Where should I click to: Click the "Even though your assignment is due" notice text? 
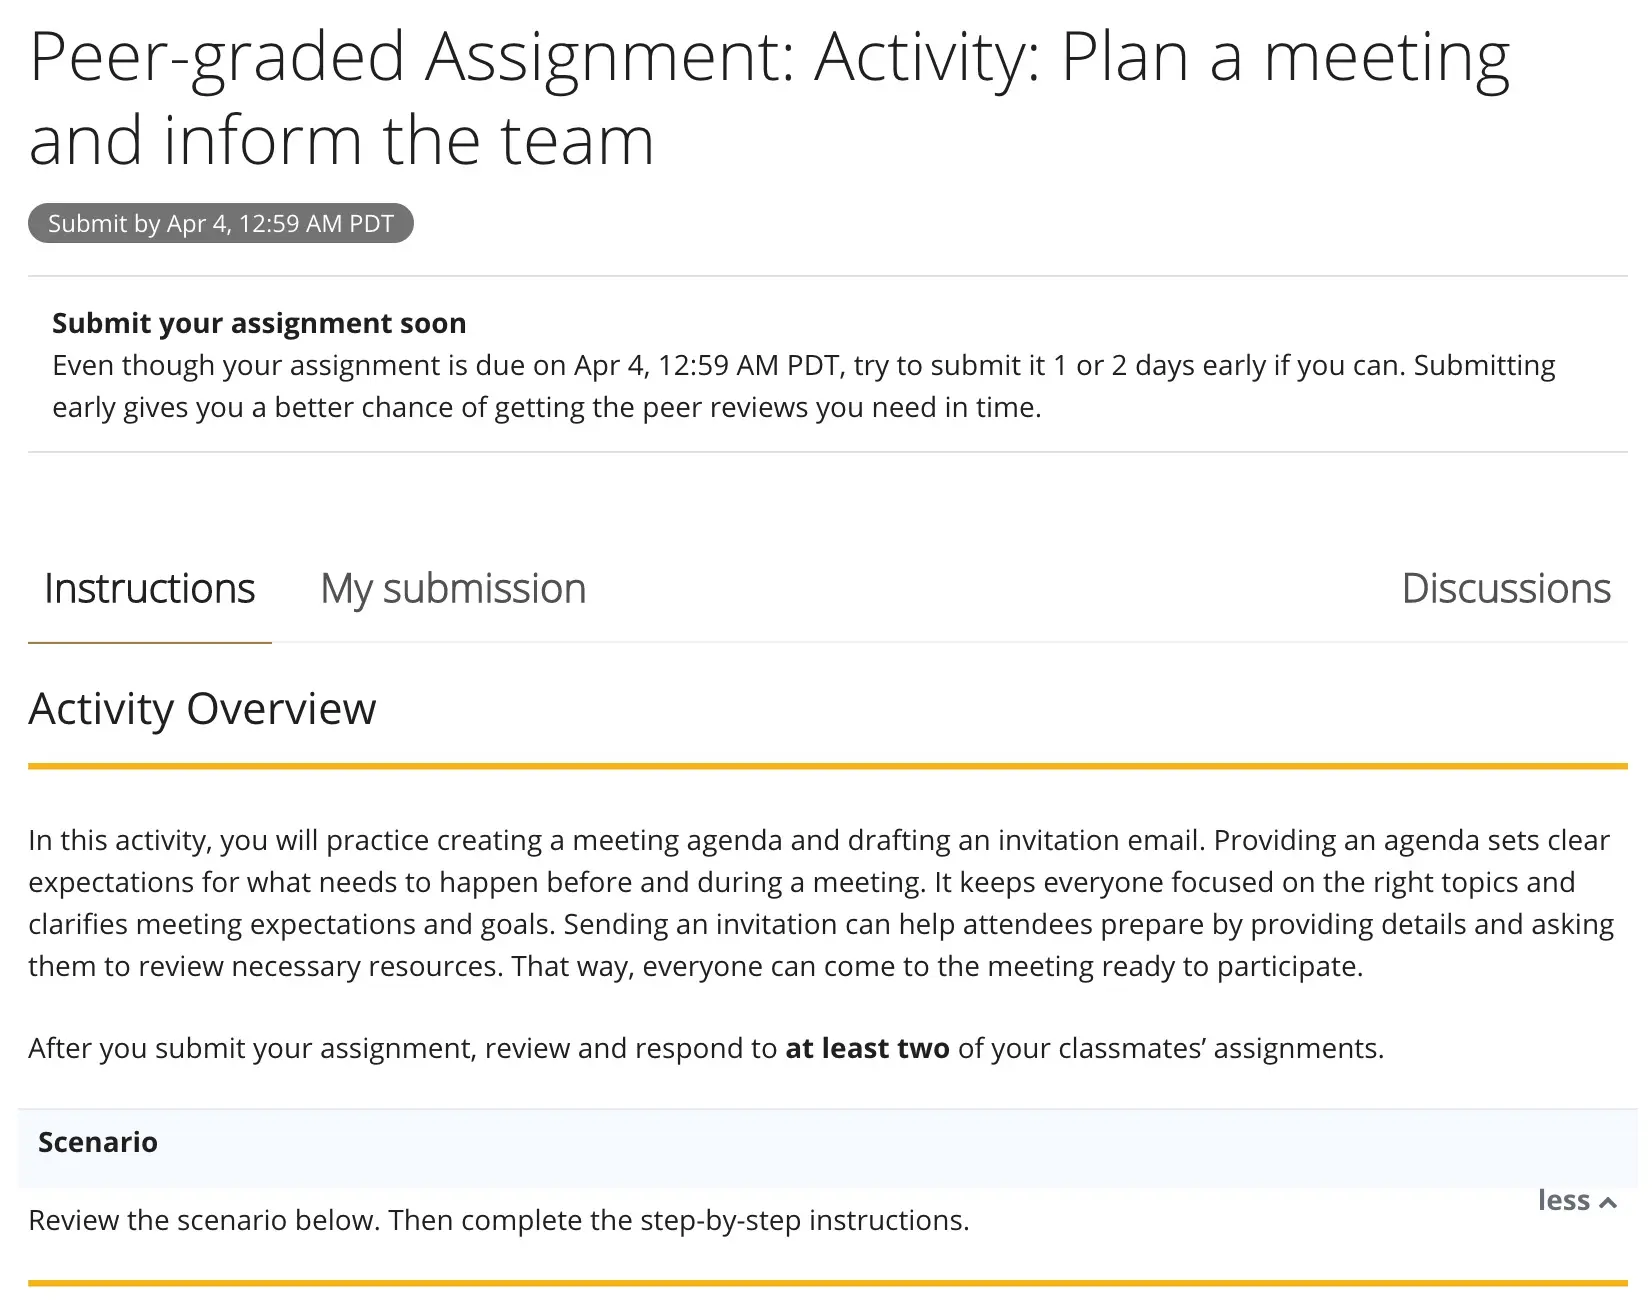pos(803,386)
